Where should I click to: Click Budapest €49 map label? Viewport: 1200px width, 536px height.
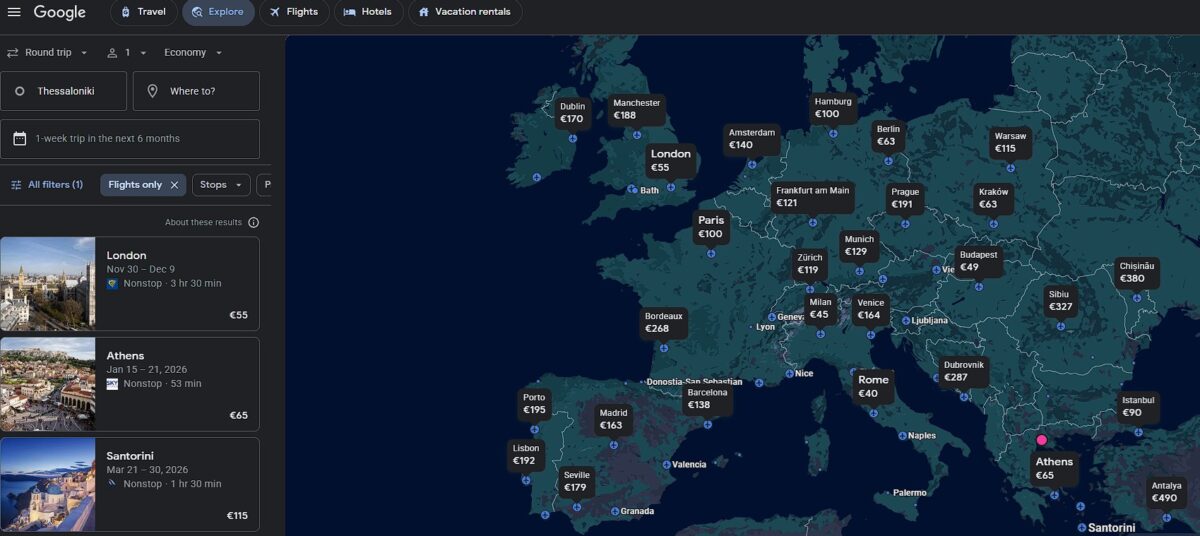click(x=978, y=261)
